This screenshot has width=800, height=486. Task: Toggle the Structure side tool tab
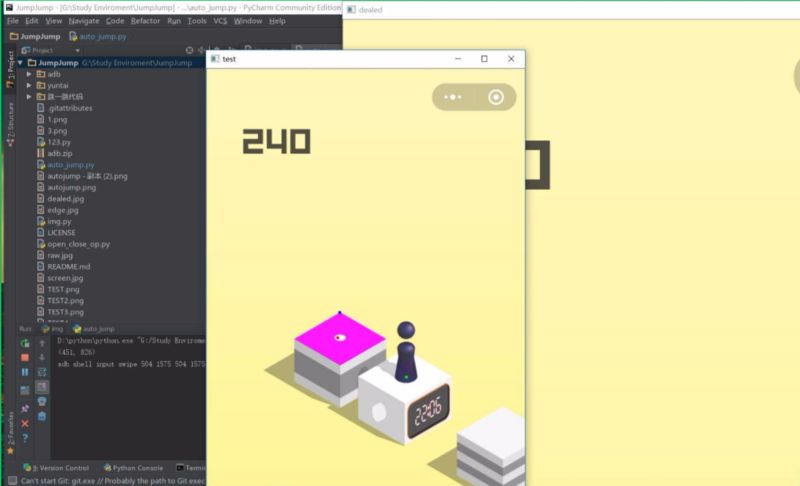(x=10, y=124)
